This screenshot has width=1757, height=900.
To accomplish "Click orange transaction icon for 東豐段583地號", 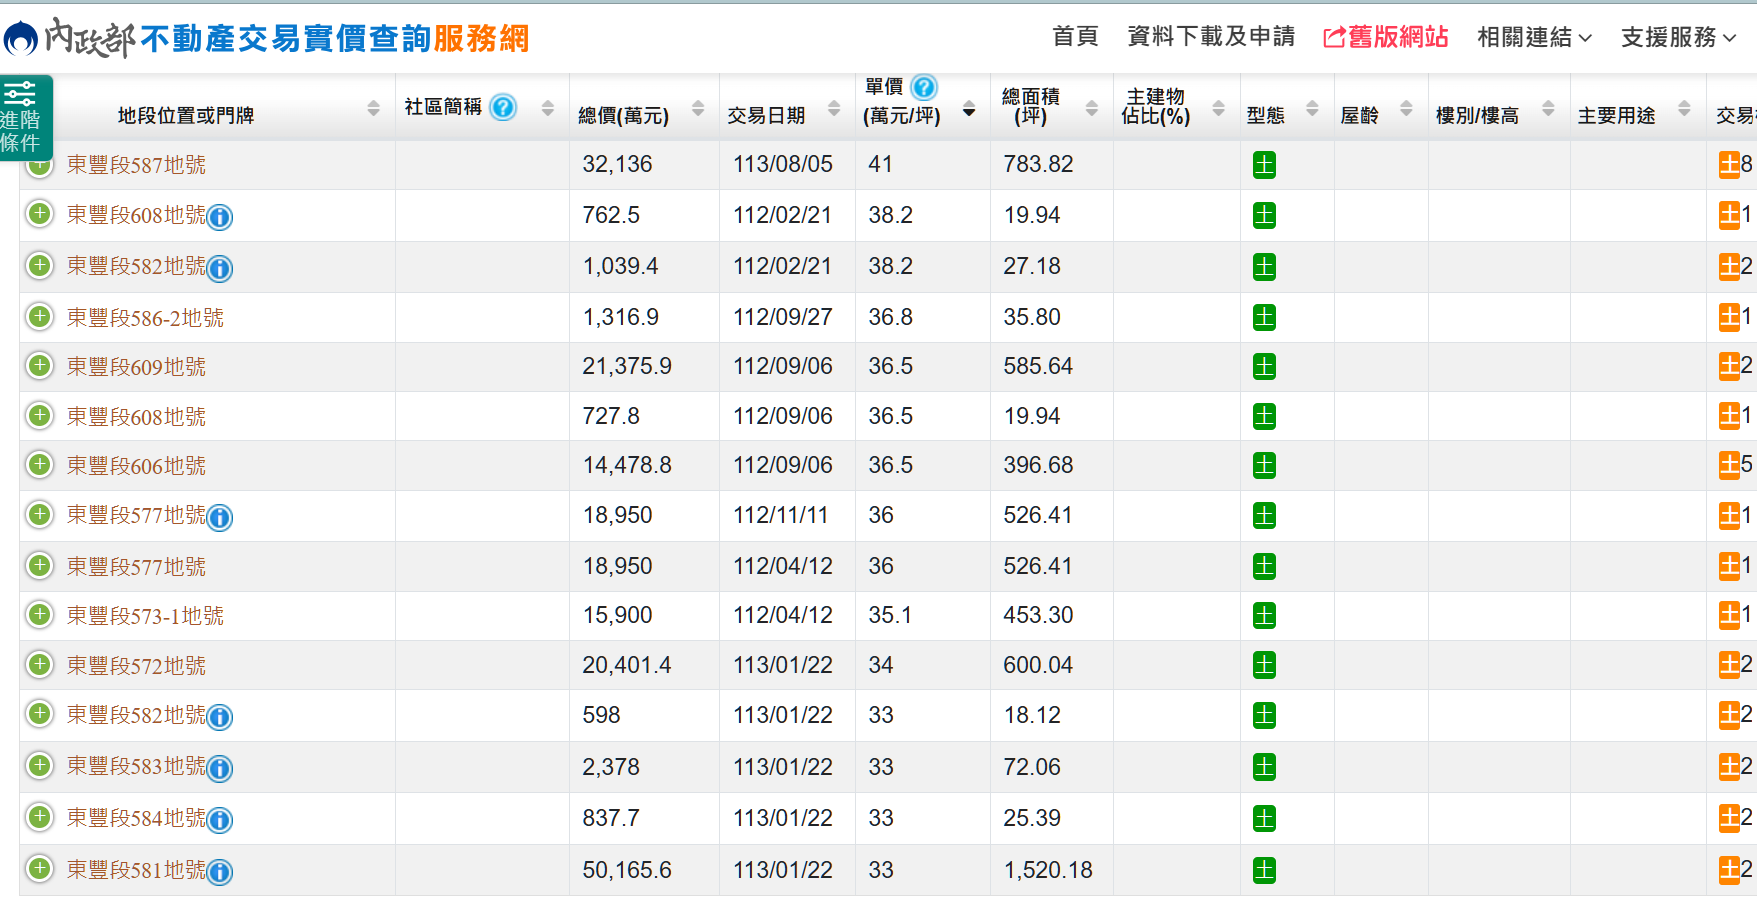I will point(1729,767).
